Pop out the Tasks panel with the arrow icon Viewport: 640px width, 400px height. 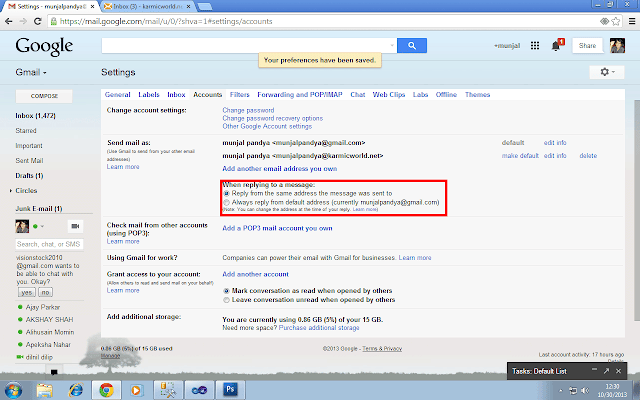pos(607,371)
